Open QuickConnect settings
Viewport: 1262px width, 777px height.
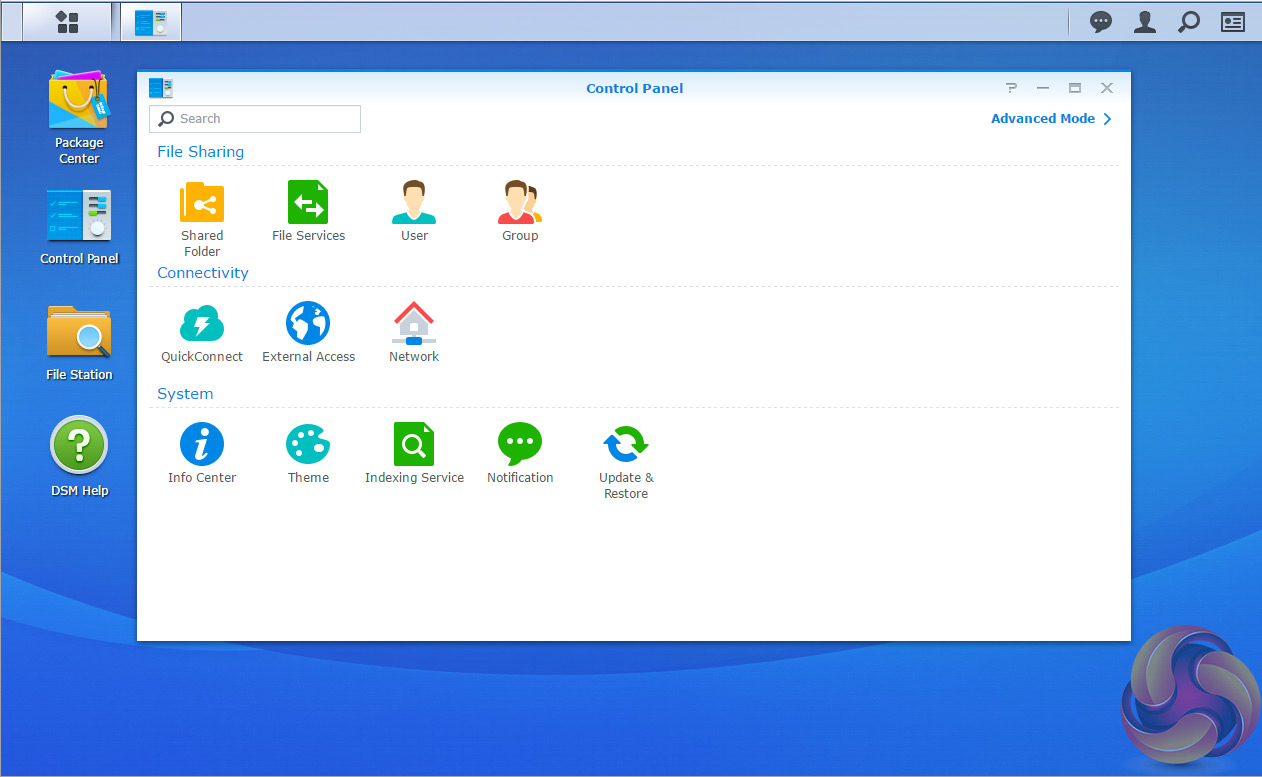pos(202,332)
